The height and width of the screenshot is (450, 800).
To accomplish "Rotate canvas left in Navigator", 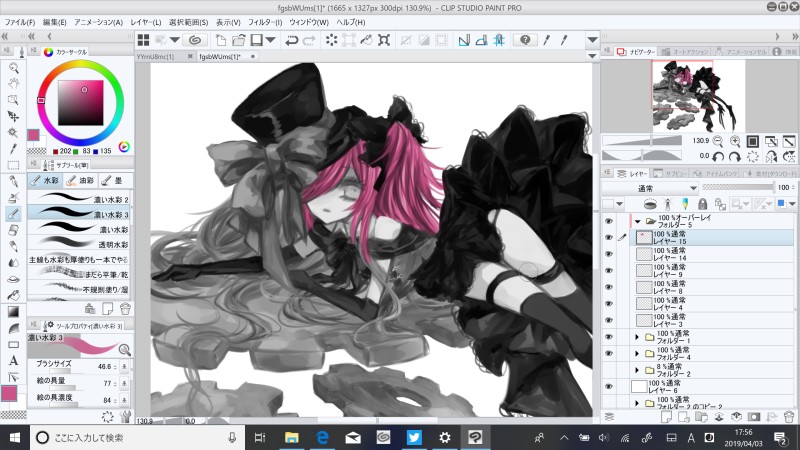I will (x=718, y=157).
